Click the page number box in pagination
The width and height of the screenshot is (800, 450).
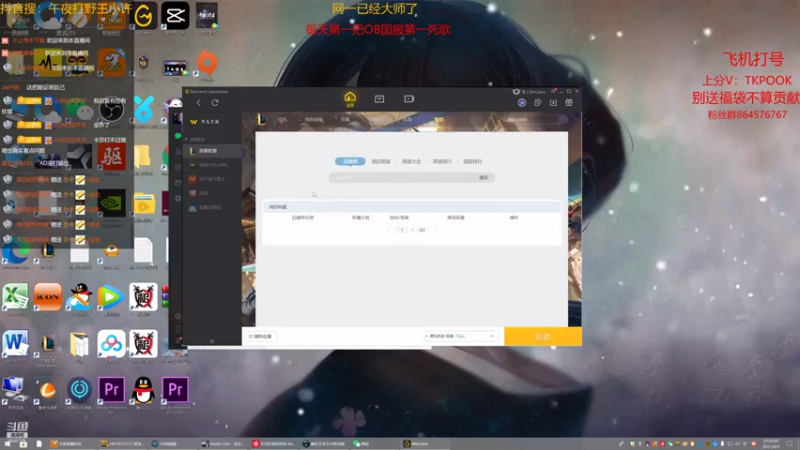point(402,230)
